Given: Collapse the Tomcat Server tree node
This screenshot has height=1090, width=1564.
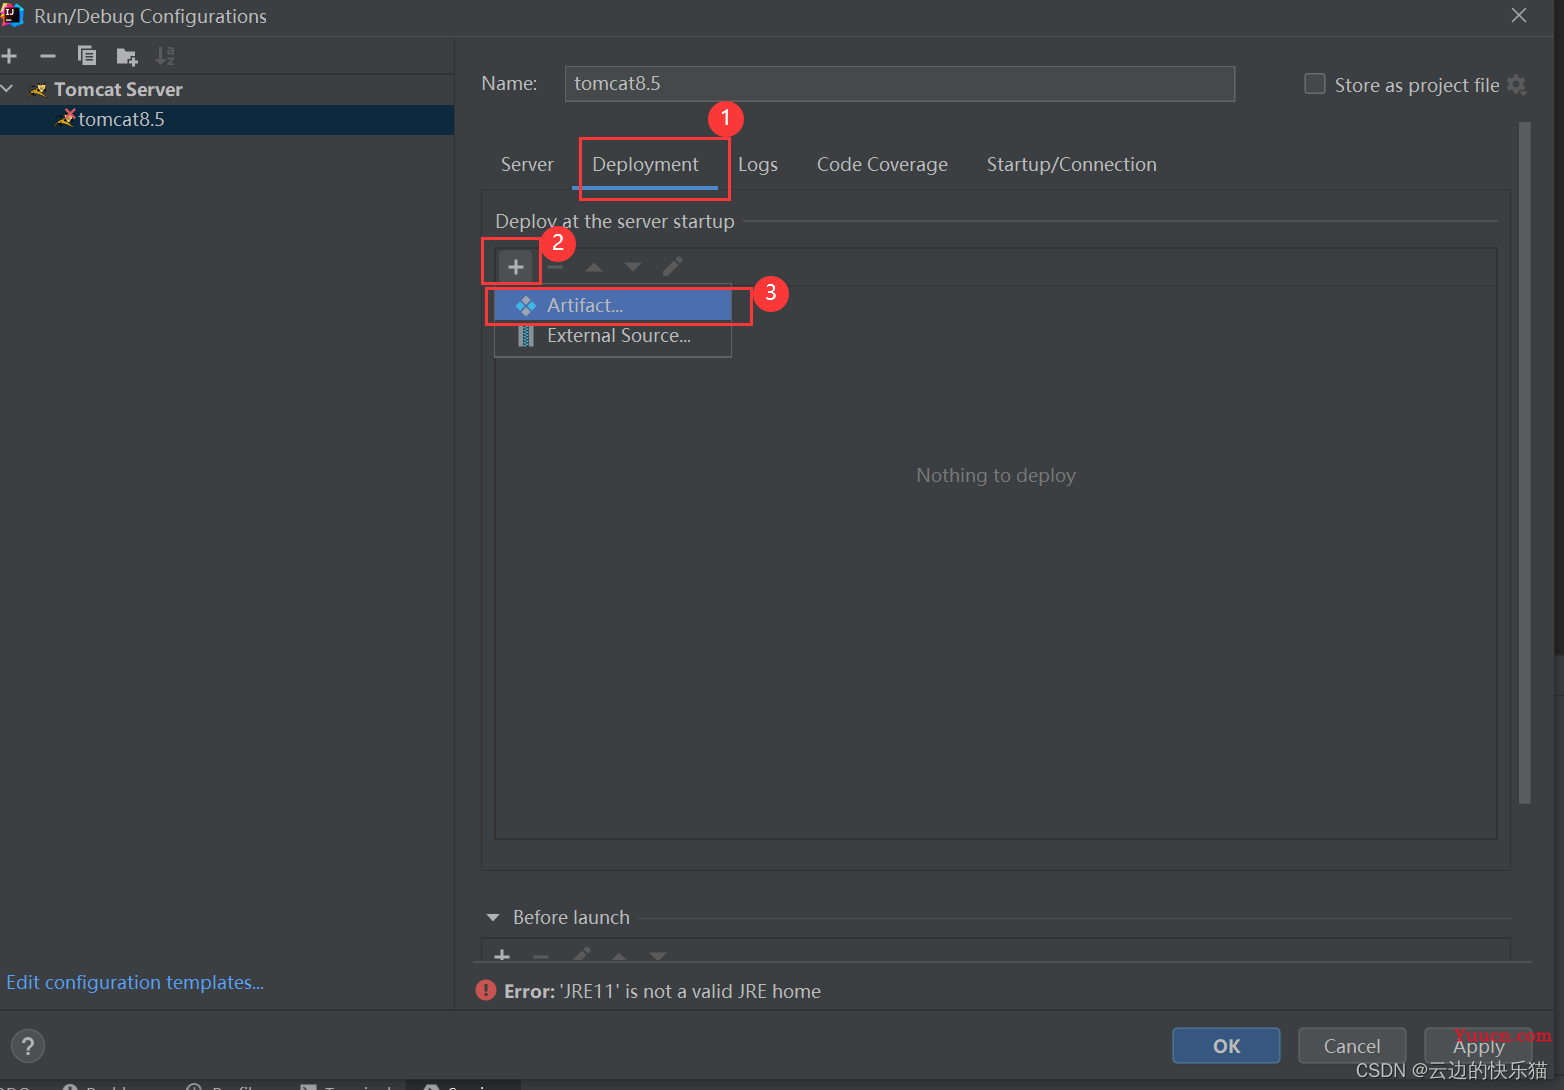Looking at the screenshot, I should 8,89.
